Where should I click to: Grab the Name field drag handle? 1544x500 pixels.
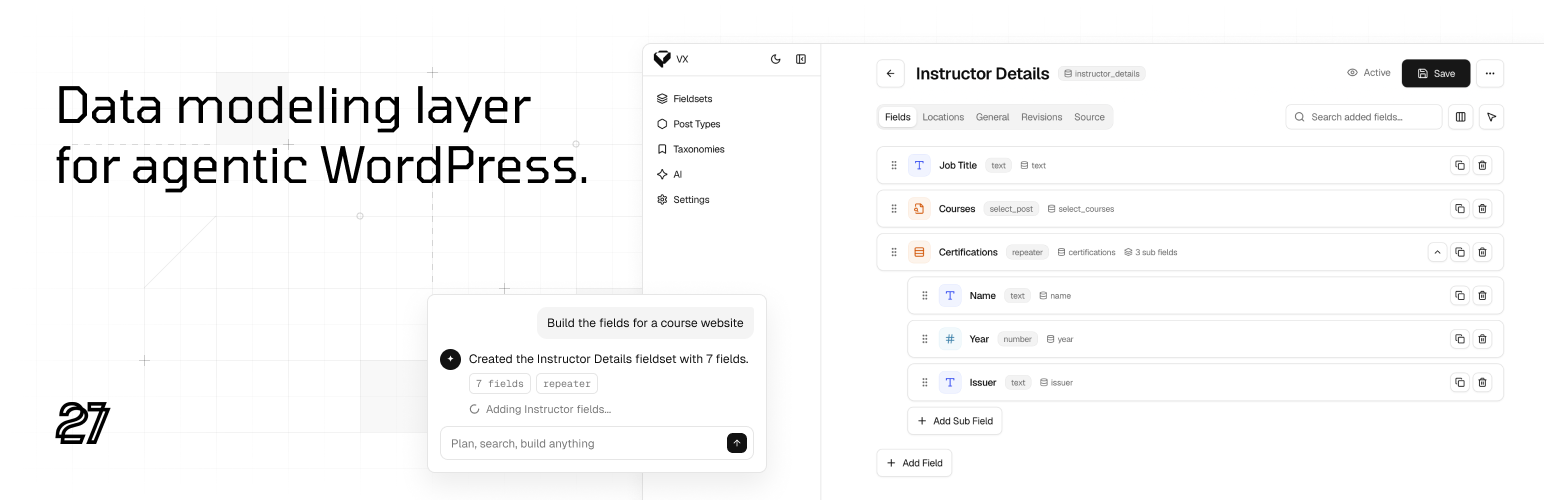click(x=925, y=296)
